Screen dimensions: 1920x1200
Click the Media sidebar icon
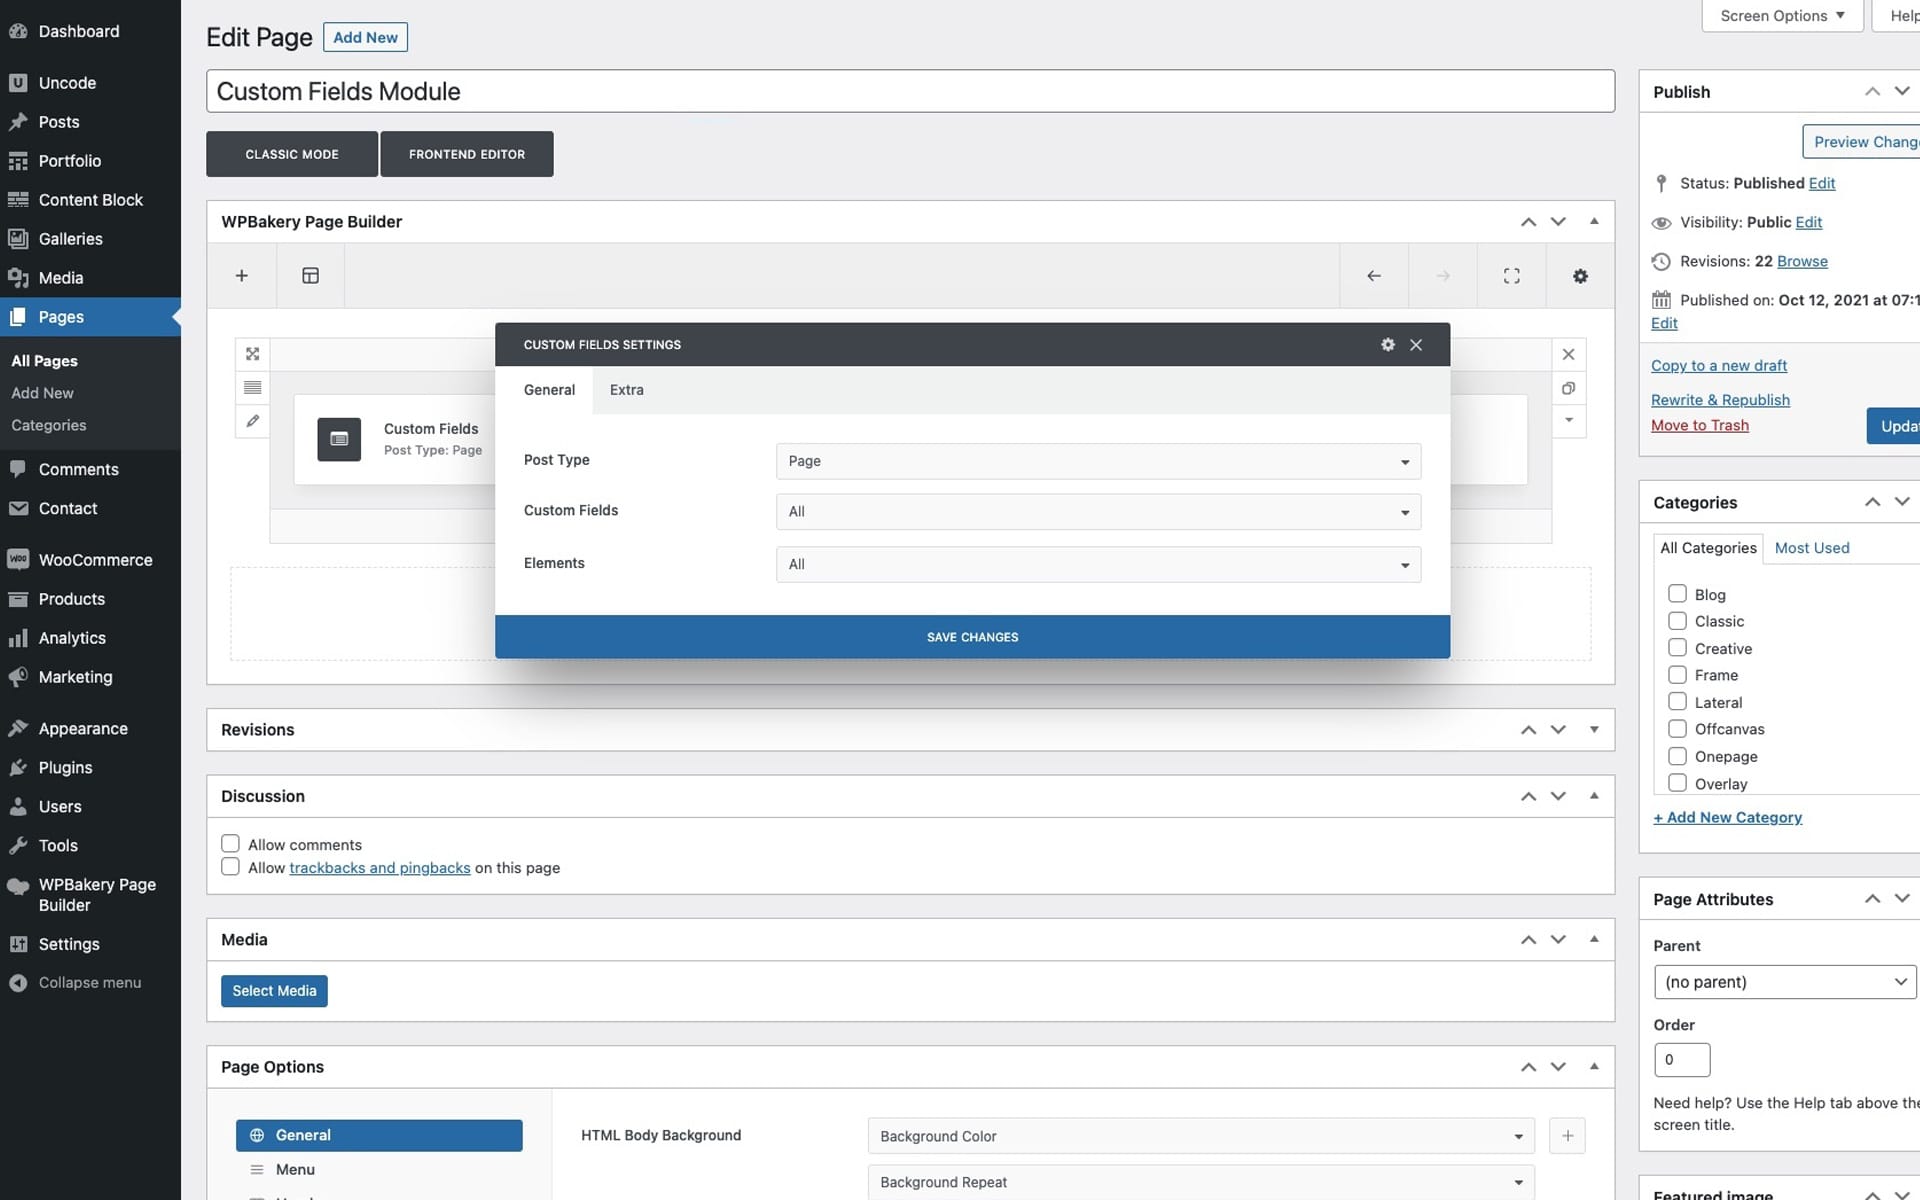click(18, 278)
